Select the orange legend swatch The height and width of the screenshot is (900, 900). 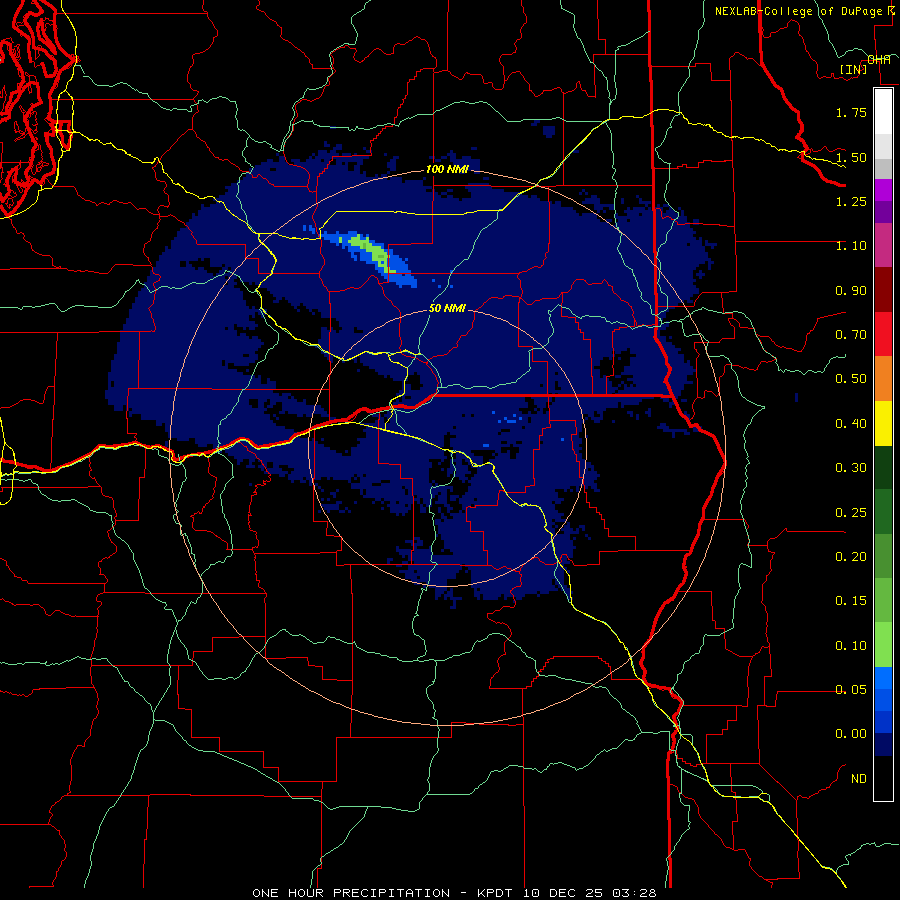[883, 379]
